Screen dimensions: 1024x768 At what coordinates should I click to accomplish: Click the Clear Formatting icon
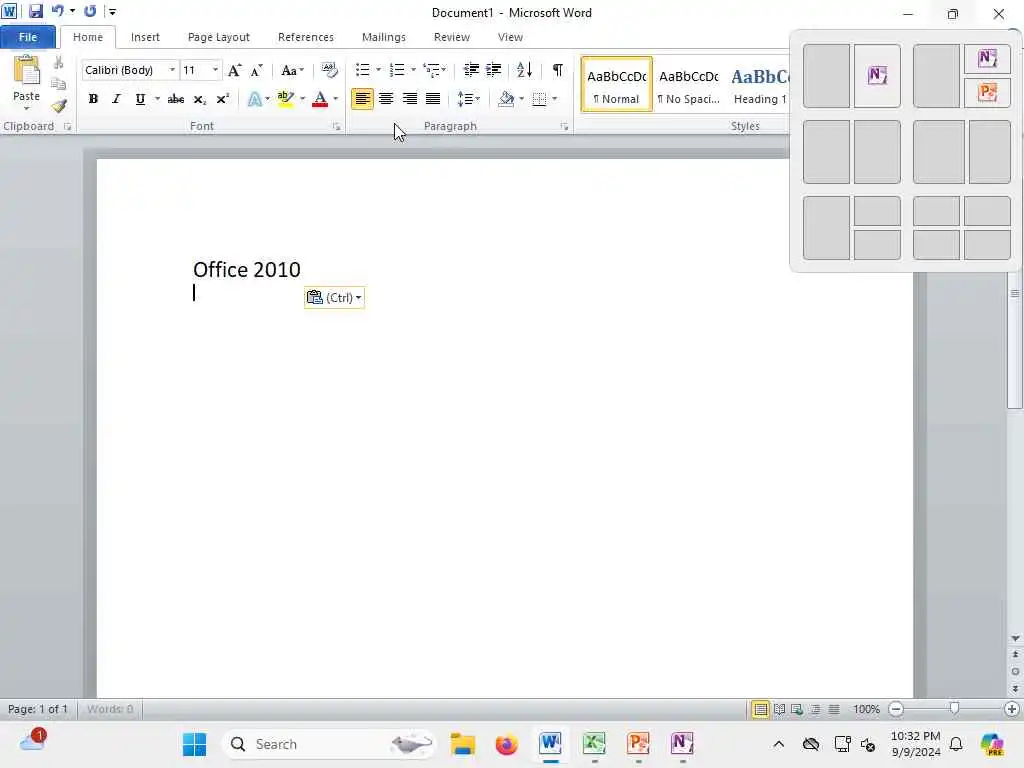[329, 70]
